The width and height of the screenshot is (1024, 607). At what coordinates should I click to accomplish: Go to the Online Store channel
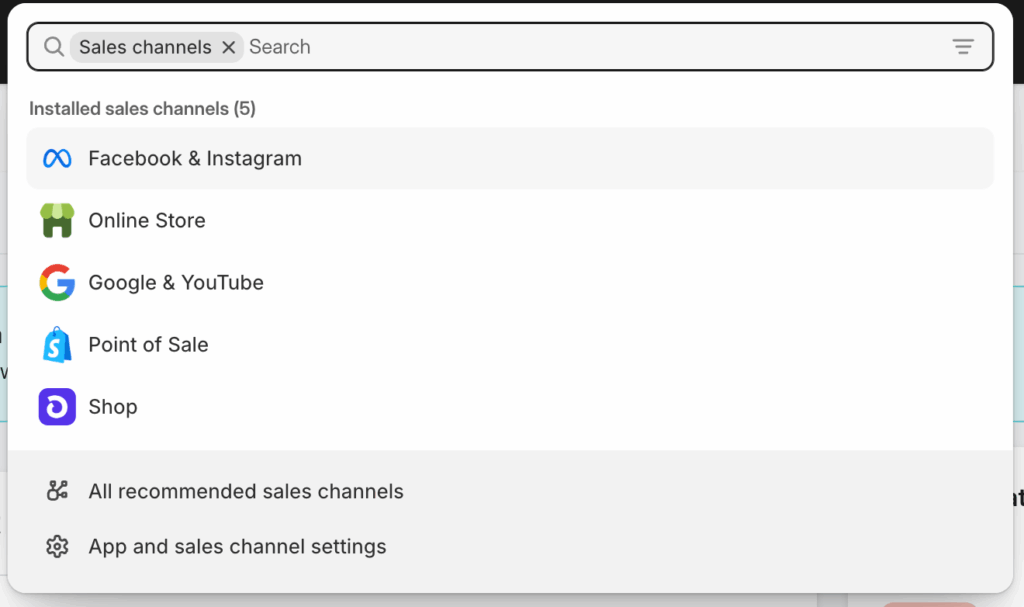click(x=147, y=221)
